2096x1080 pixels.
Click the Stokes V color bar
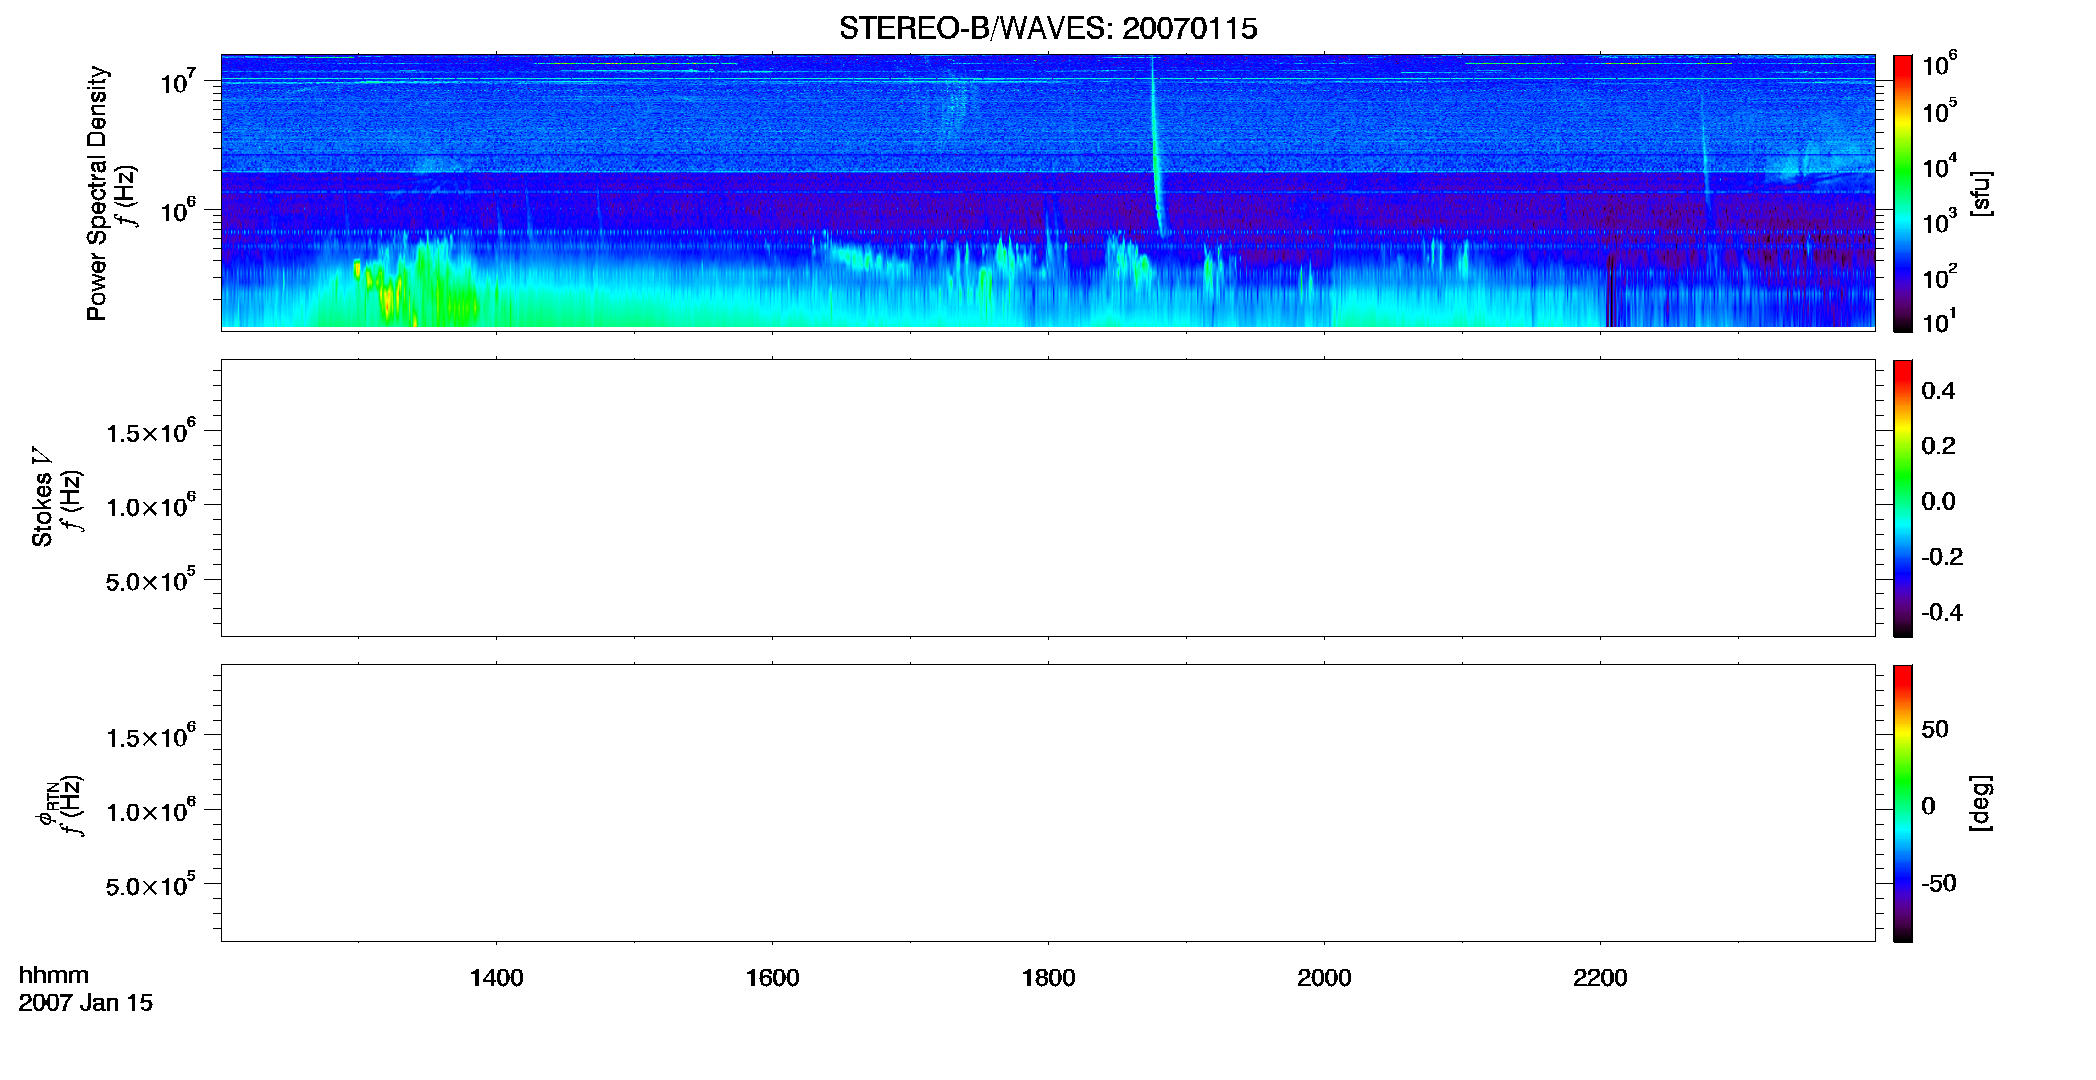1903,498
